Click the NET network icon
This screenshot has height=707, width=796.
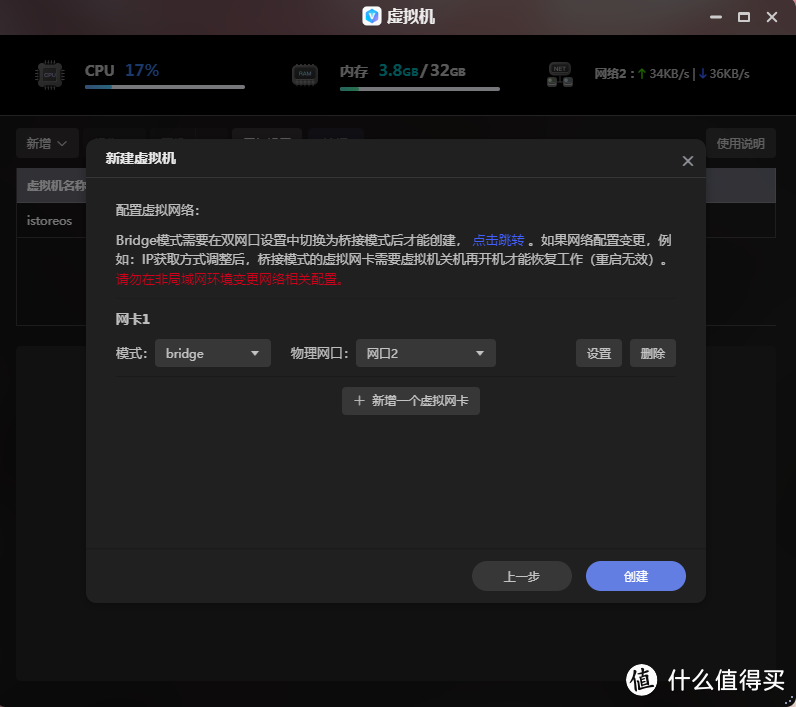coord(560,75)
